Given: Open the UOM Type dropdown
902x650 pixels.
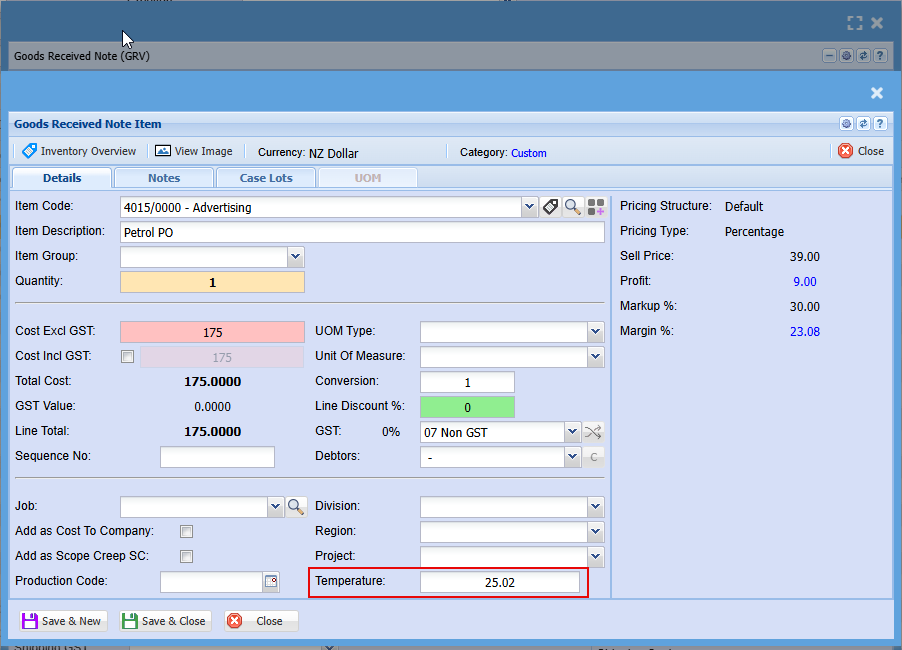Looking at the screenshot, I should 595,332.
